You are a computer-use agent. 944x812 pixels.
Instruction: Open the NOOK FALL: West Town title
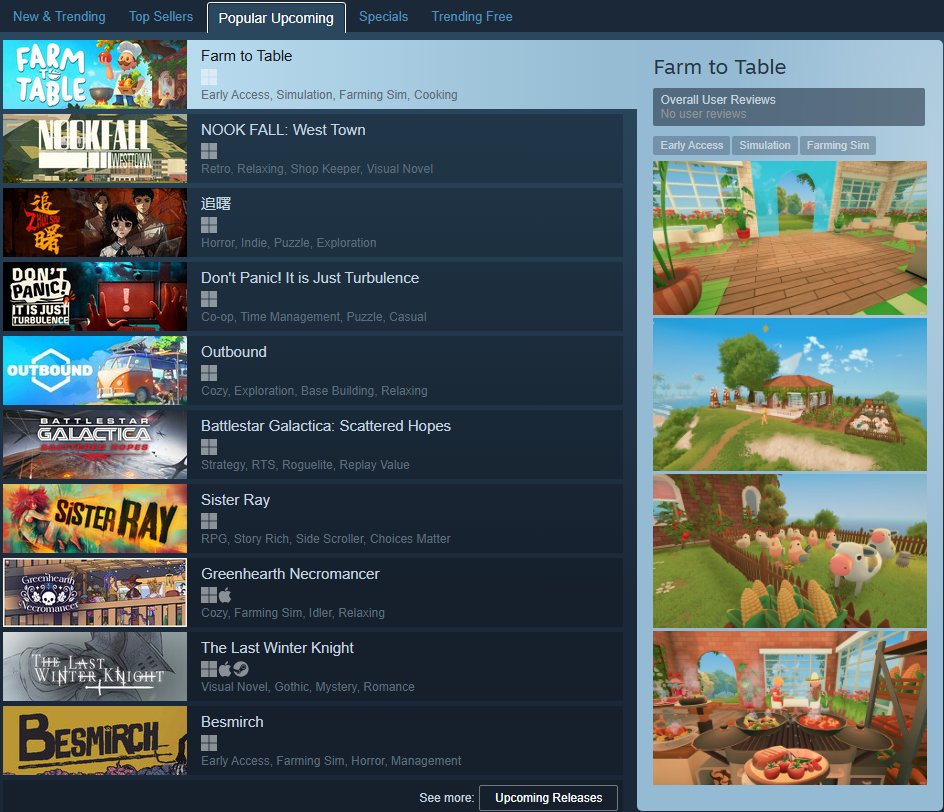coord(283,130)
